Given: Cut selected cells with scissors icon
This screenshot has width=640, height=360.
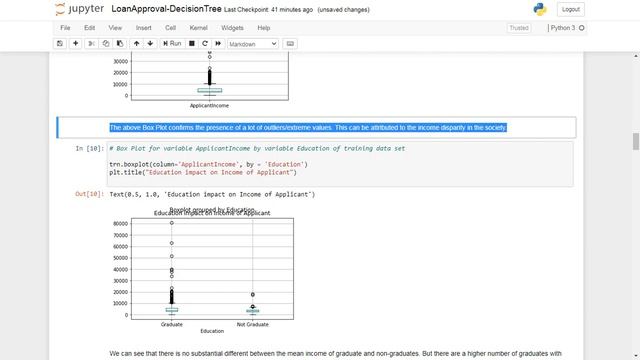Looking at the screenshot, I should [91, 43].
